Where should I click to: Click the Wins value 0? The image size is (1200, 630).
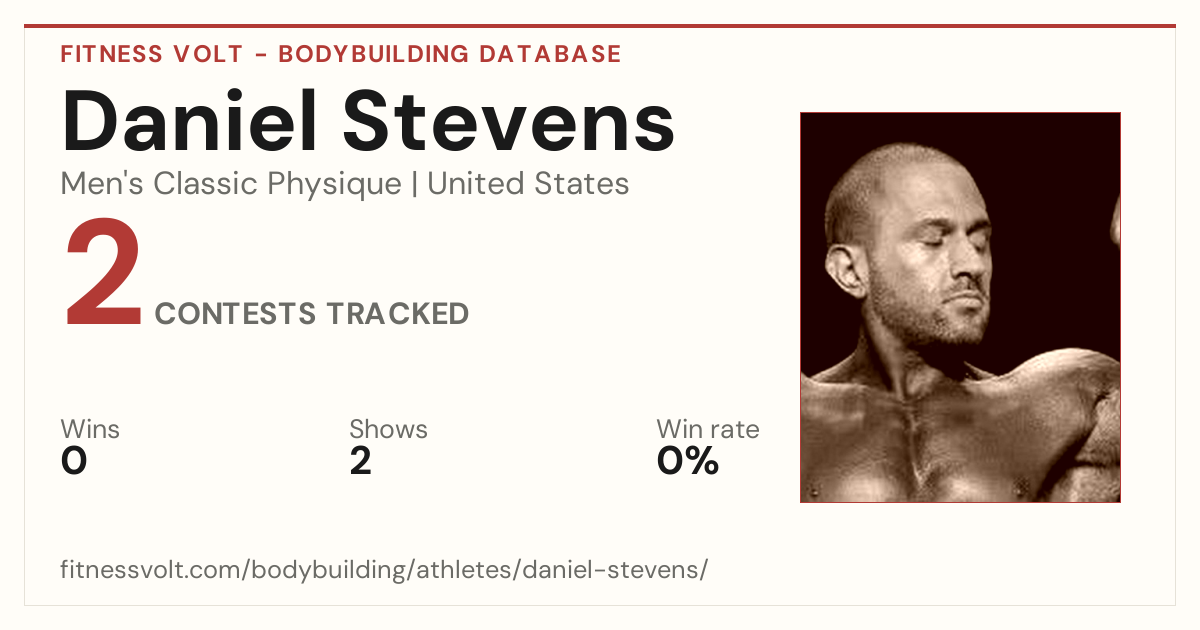click(74, 461)
